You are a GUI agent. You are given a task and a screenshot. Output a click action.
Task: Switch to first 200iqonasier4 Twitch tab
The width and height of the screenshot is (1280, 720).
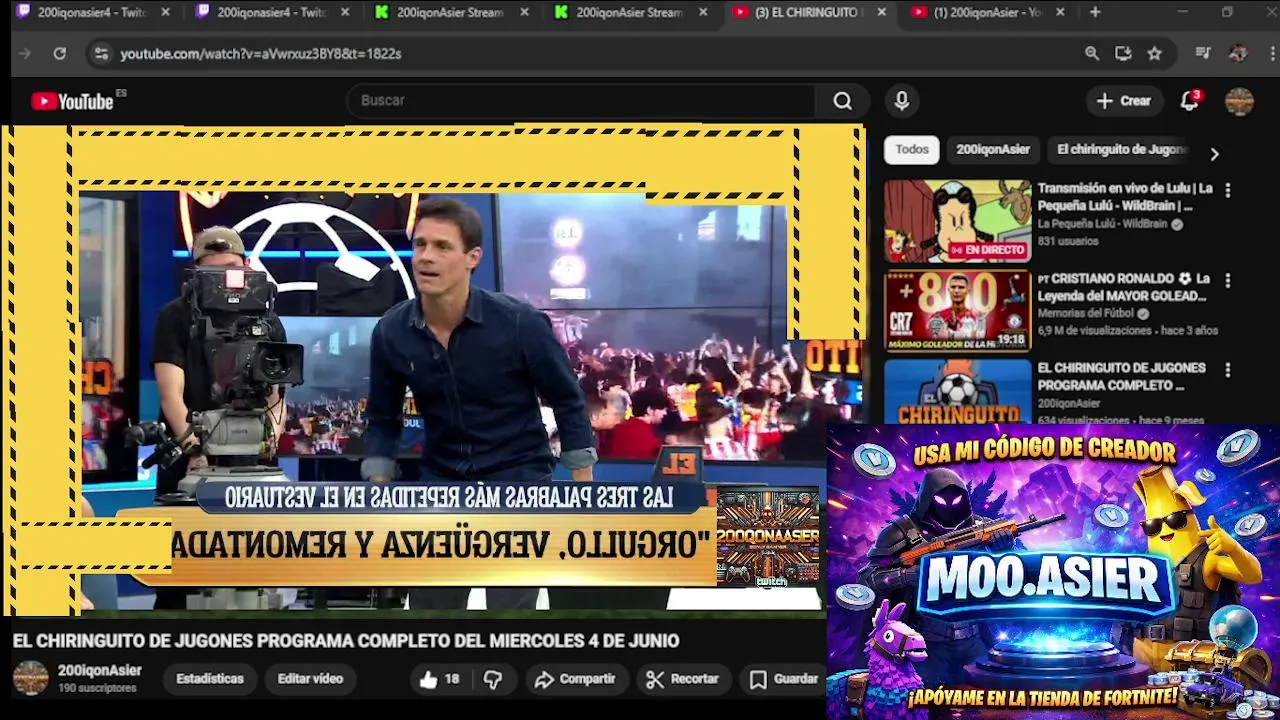(92, 12)
